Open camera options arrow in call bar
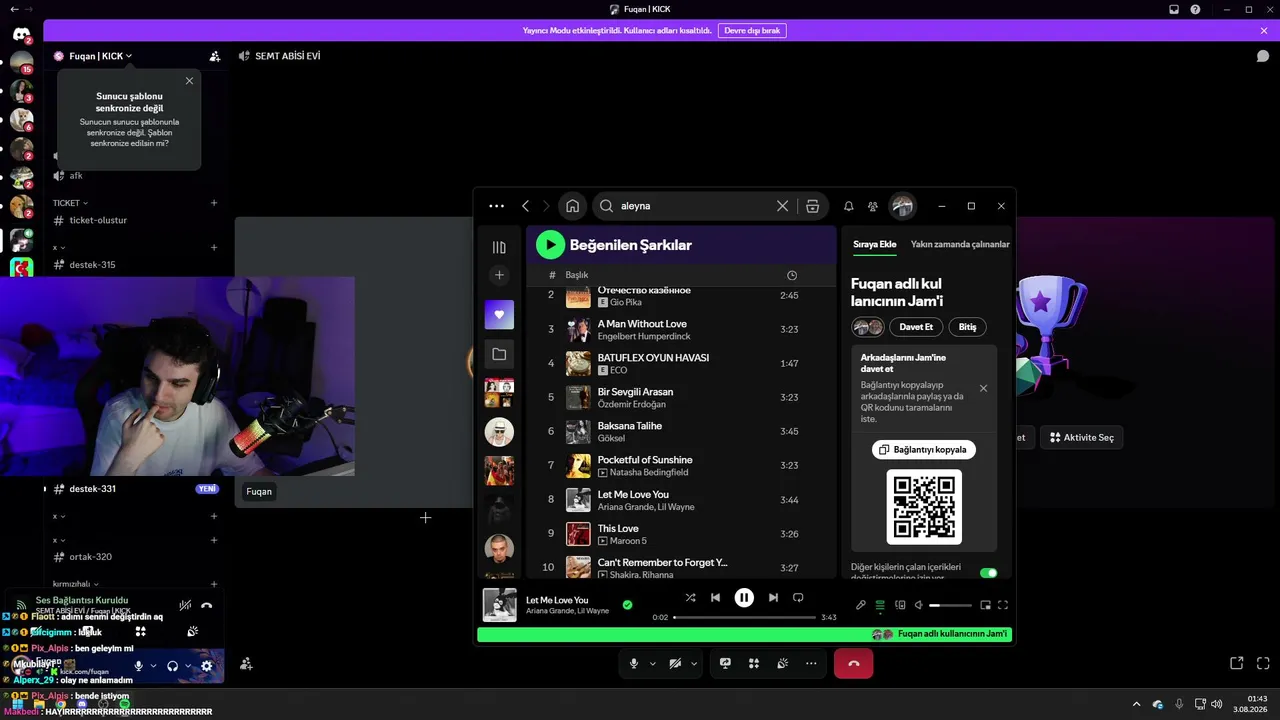 coord(694,663)
